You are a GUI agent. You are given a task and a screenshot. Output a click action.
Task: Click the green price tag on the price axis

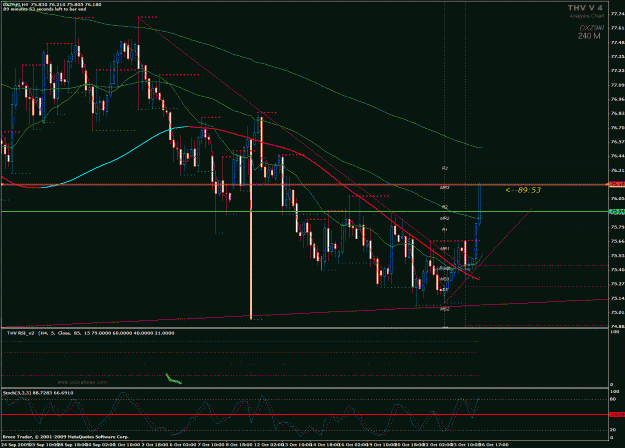617,212
